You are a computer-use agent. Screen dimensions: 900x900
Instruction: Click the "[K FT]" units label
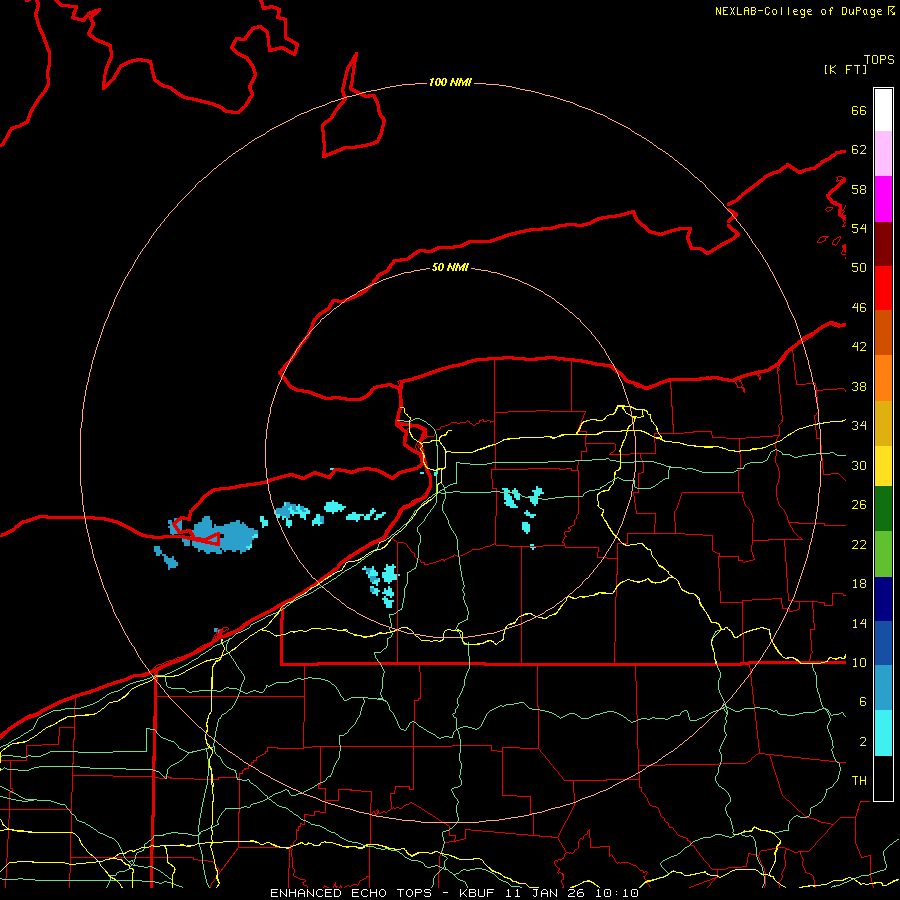click(845, 69)
